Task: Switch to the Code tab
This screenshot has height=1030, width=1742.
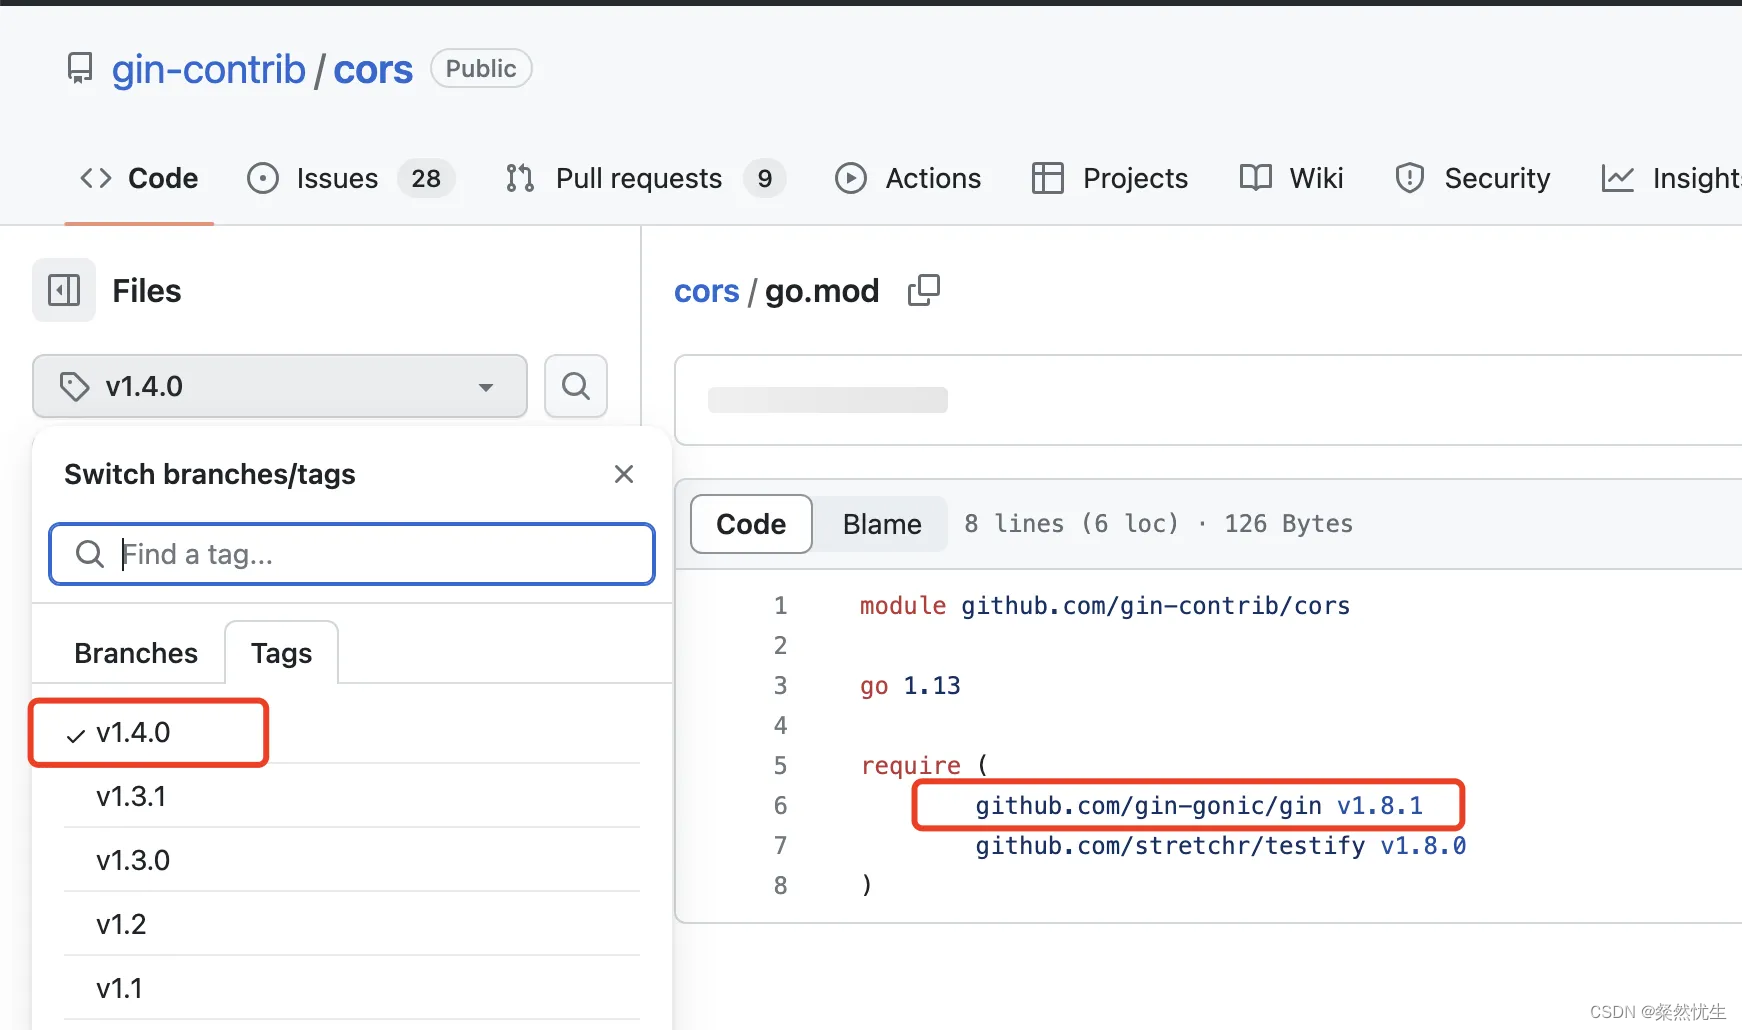Action: [139, 178]
